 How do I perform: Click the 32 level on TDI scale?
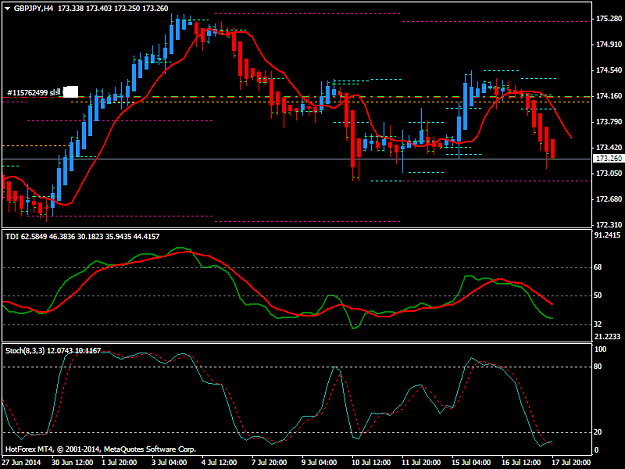click(x=597, y=324)
